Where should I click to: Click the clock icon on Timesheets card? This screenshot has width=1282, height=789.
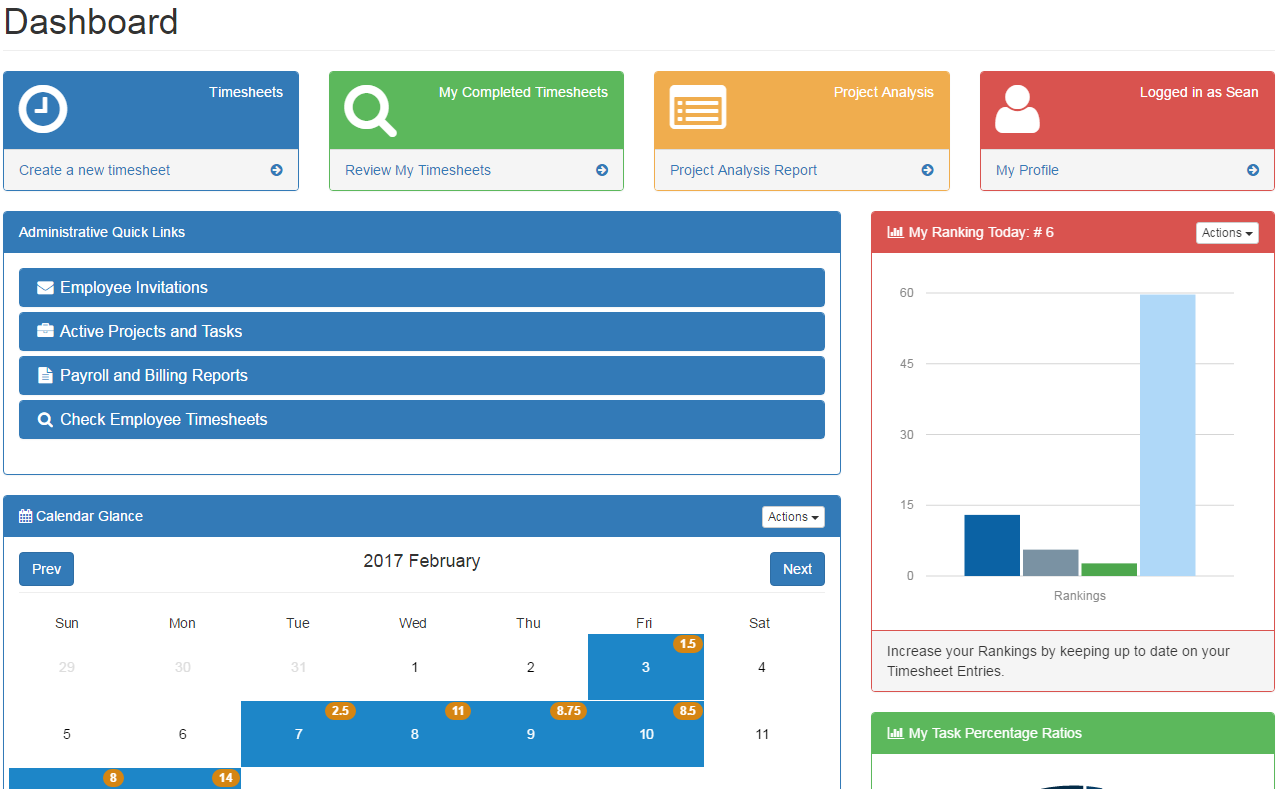43,109
